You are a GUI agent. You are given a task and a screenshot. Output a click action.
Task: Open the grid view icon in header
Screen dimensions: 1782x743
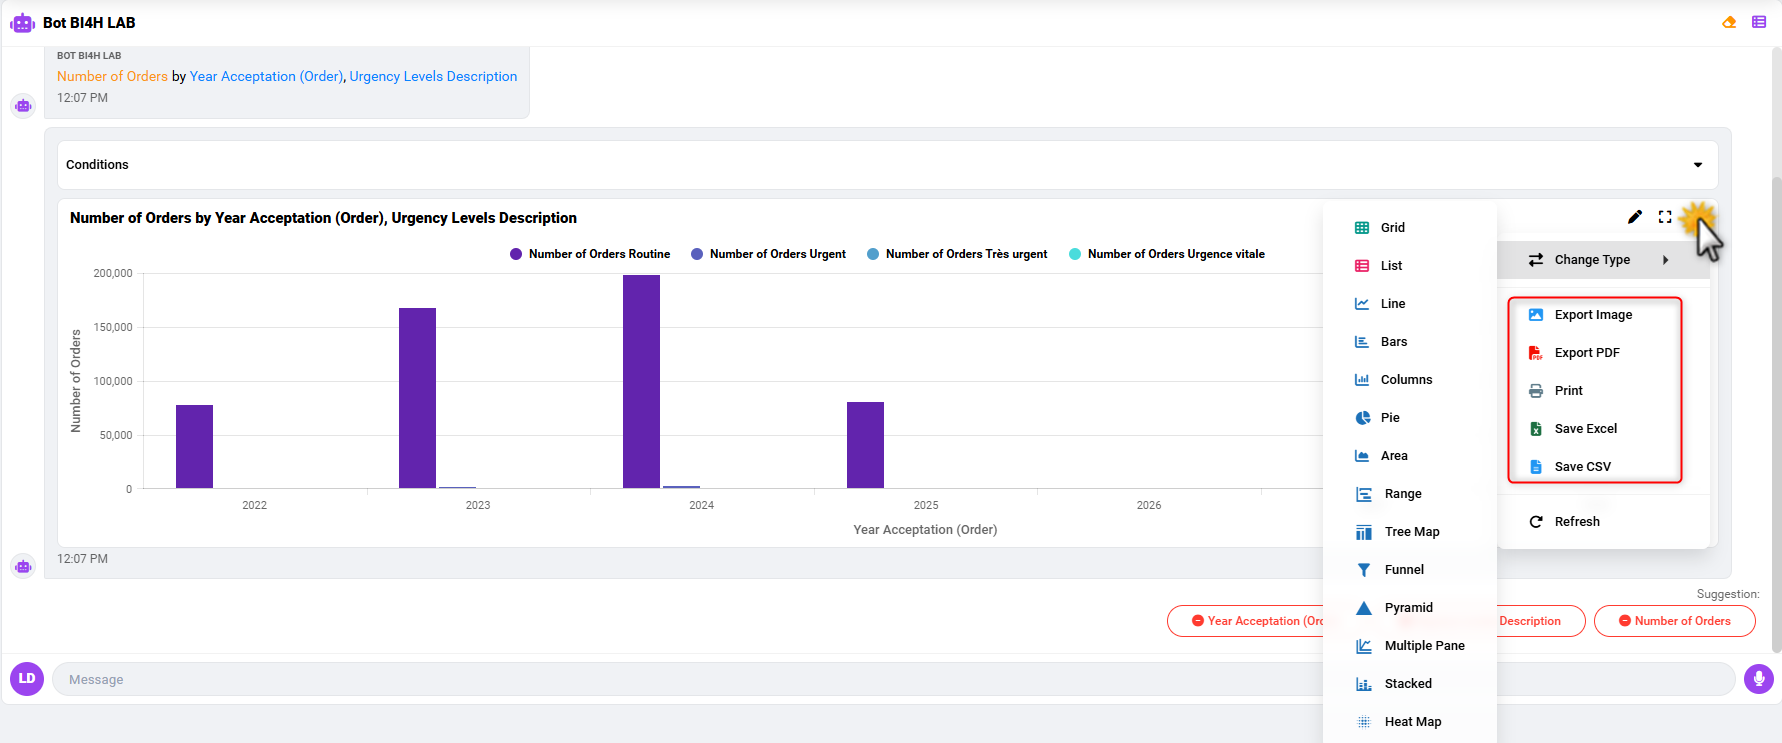[1759, 22]
